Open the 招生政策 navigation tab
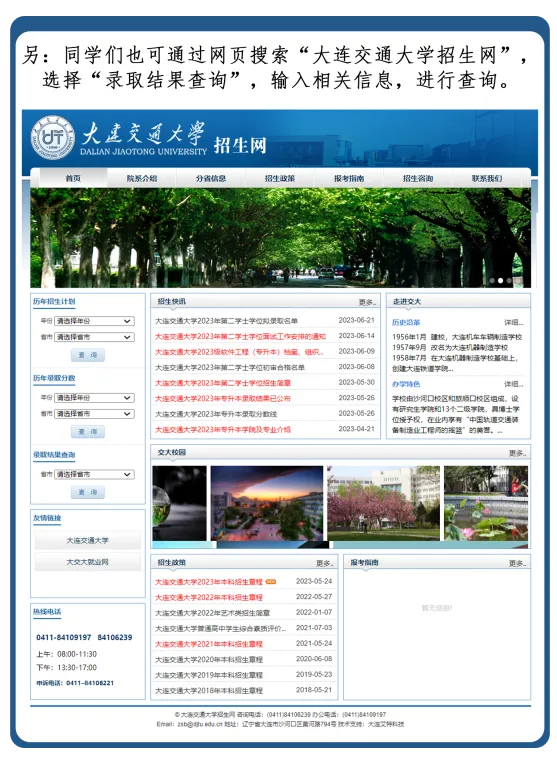557x764 pixels. (x=280, y=178)
